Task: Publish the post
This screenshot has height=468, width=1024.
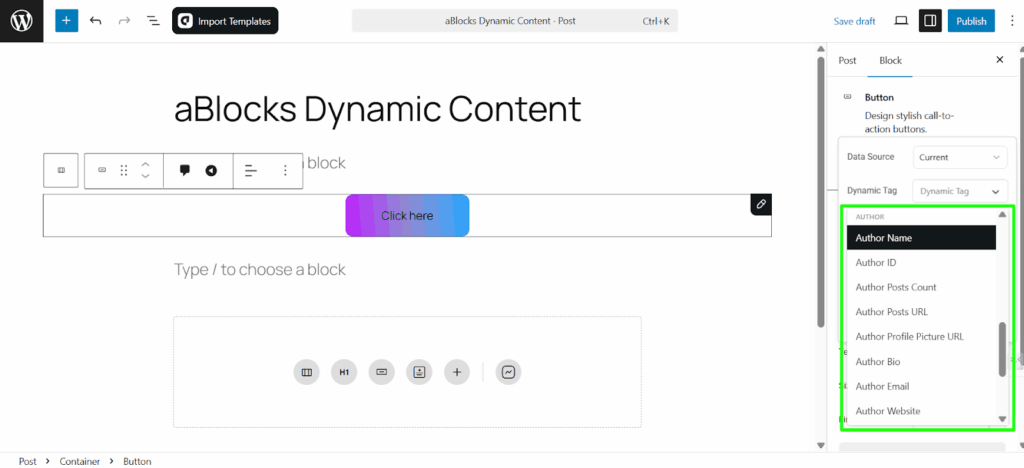Action: click(x=971, y=21)
